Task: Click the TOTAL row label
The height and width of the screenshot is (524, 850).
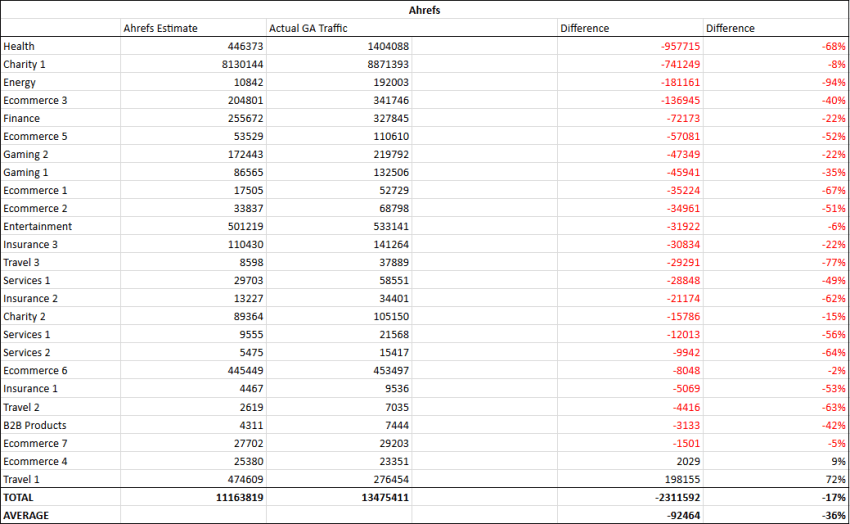Action: tap(18, 497)
